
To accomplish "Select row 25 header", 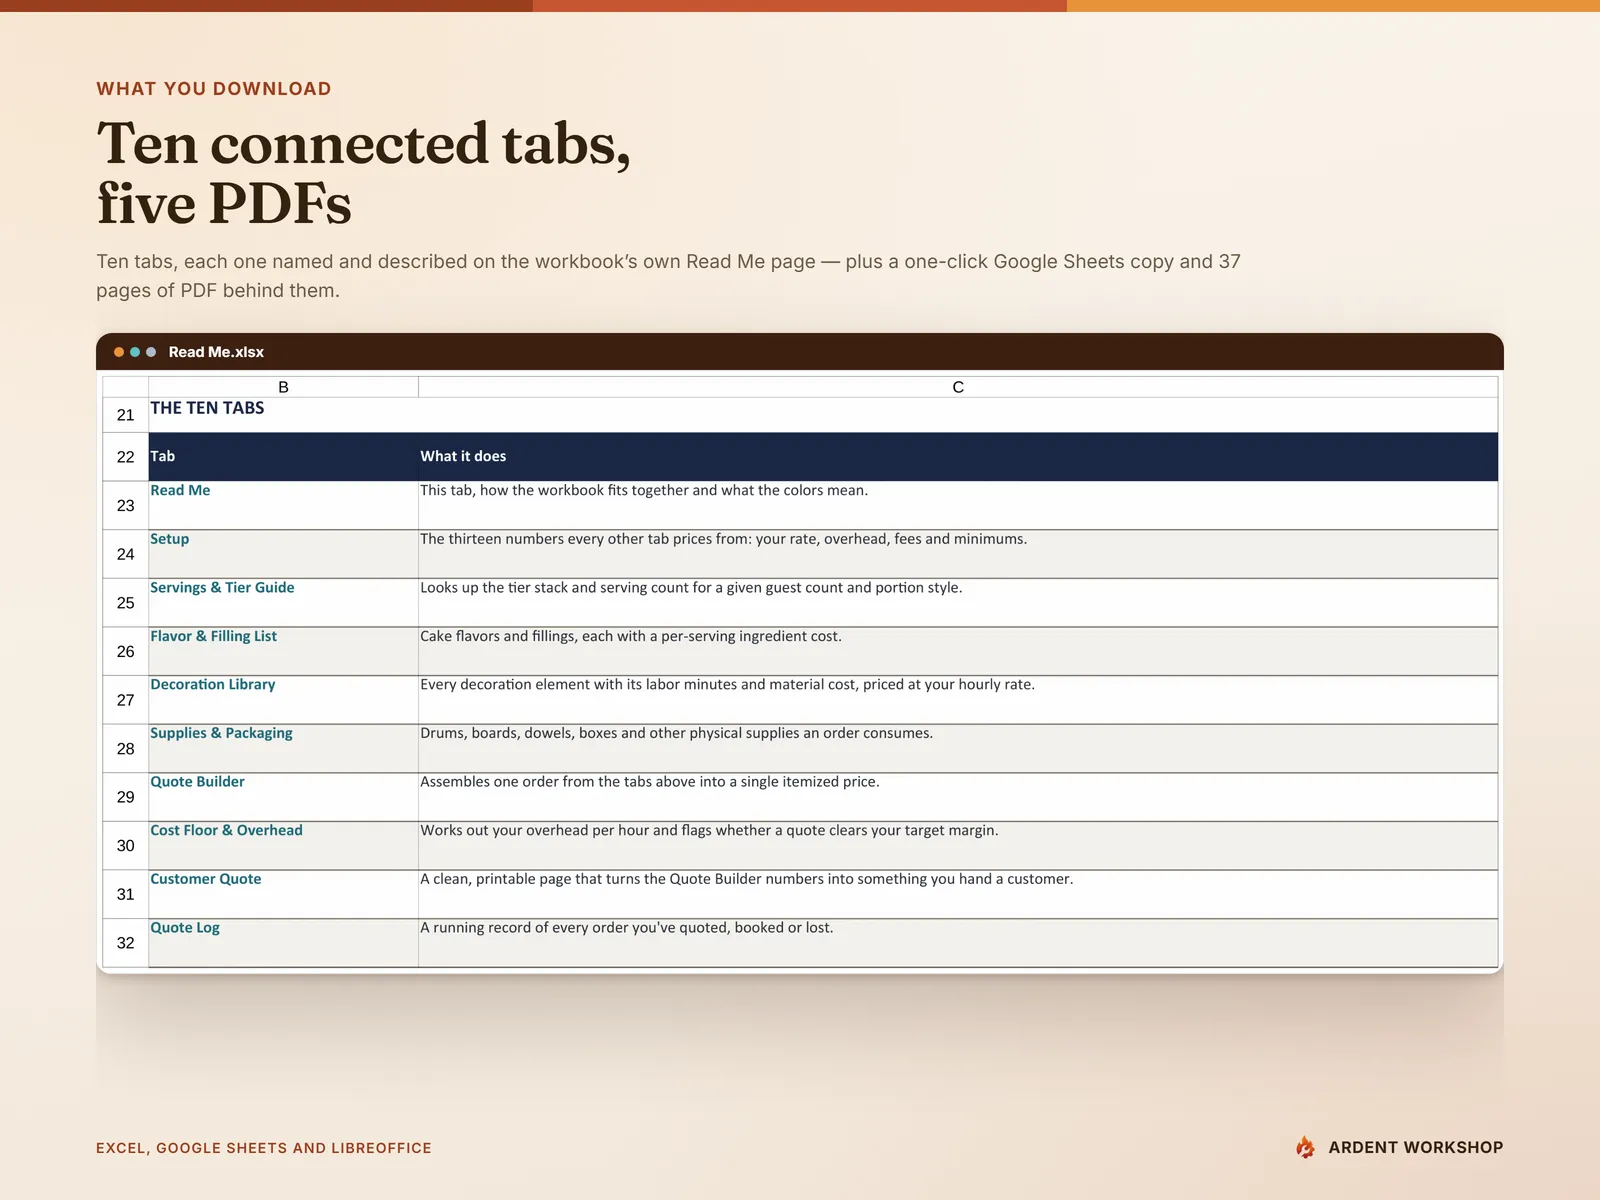I will [125, 603].
